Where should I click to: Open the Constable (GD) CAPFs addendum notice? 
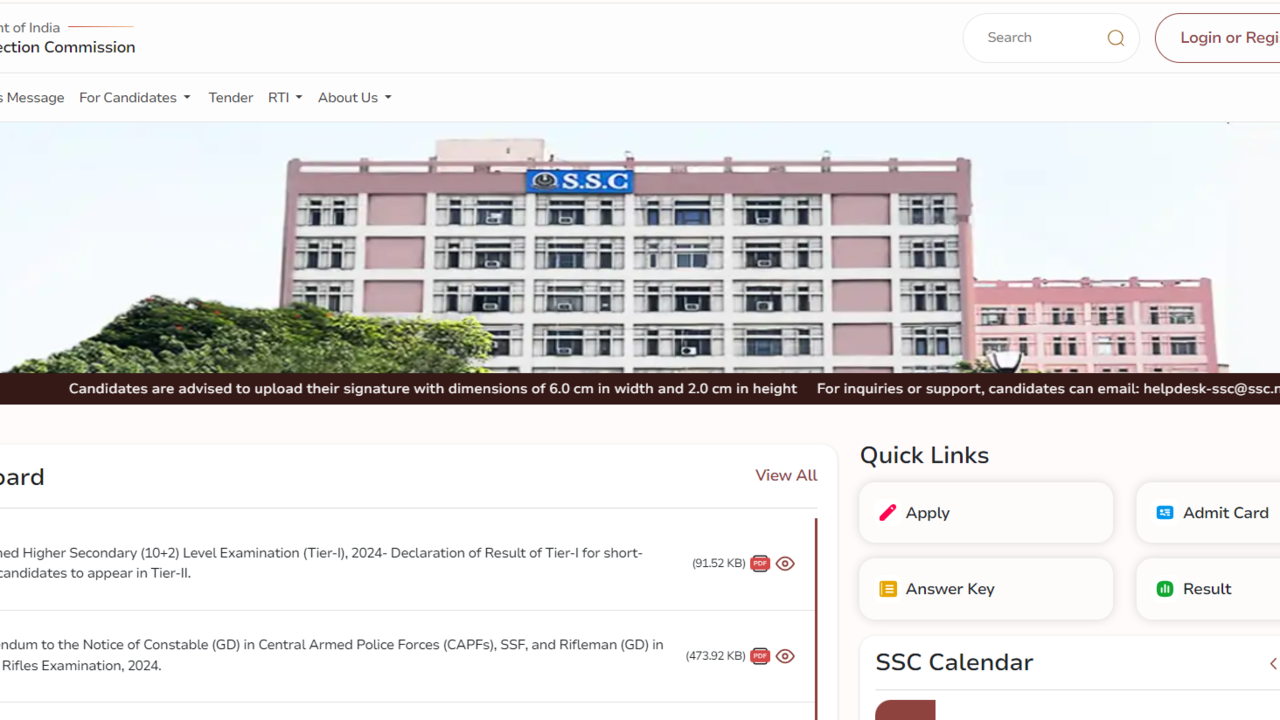[x=331, y=655]
